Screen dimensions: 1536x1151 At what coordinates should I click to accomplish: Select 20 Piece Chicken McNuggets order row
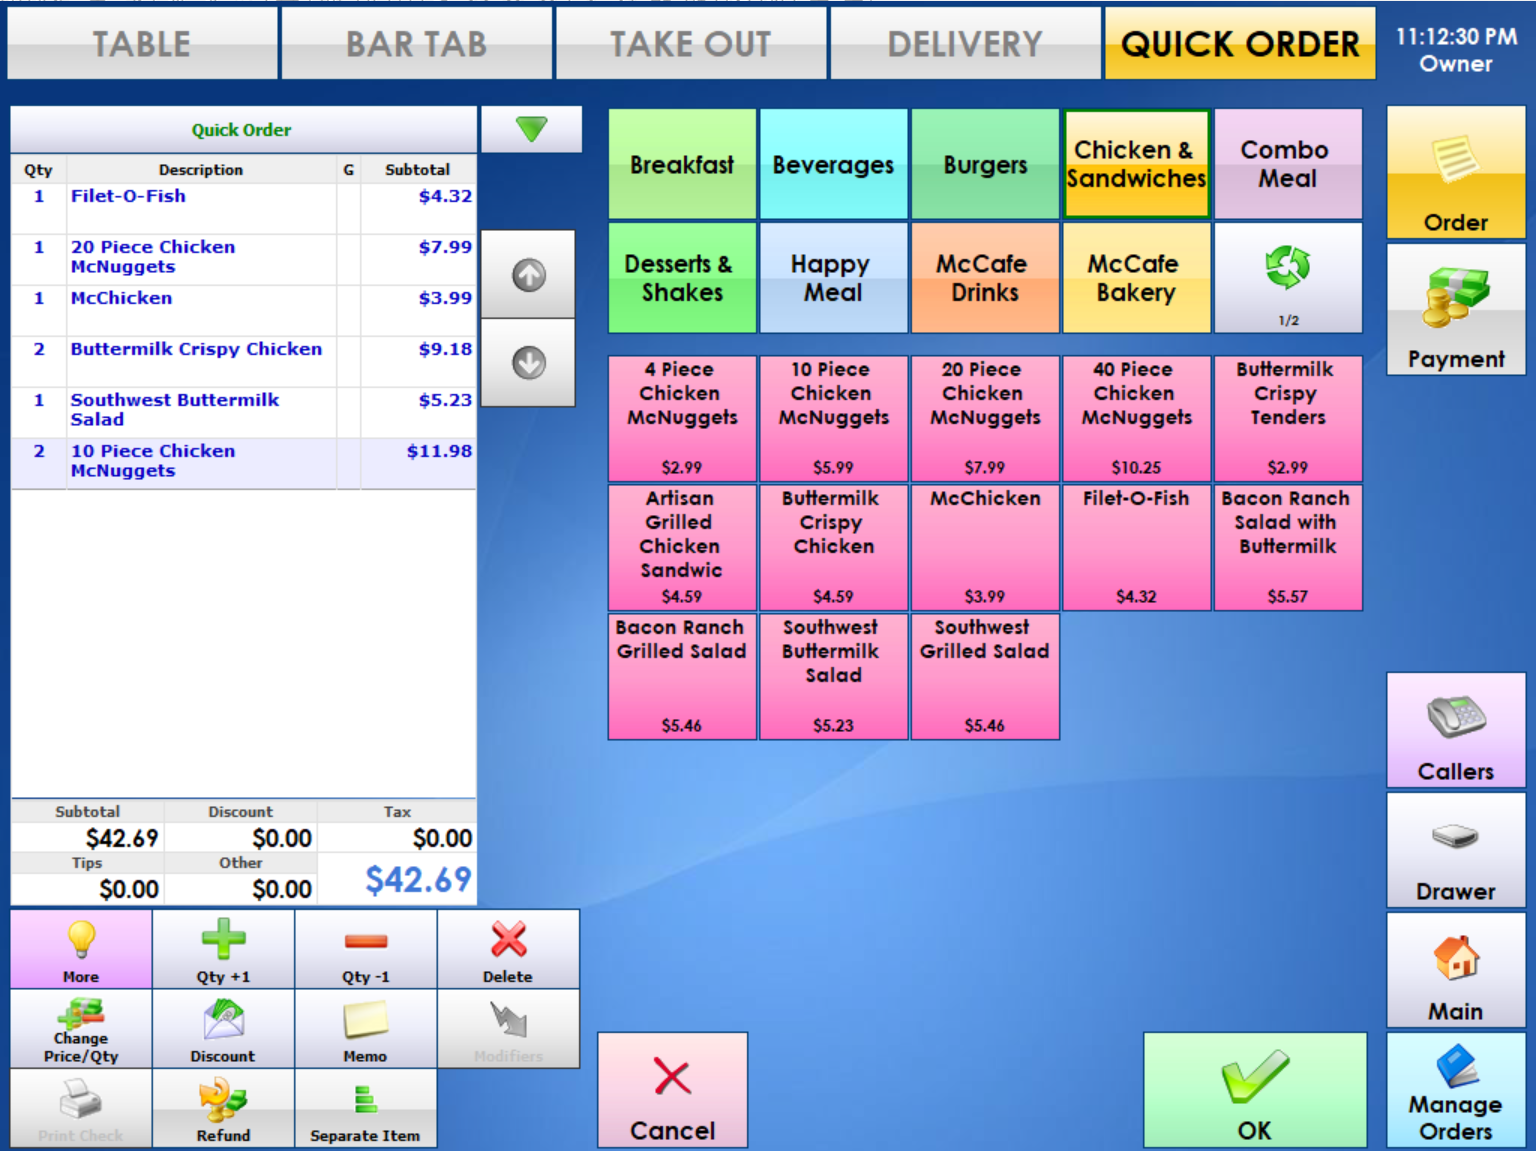243,260
